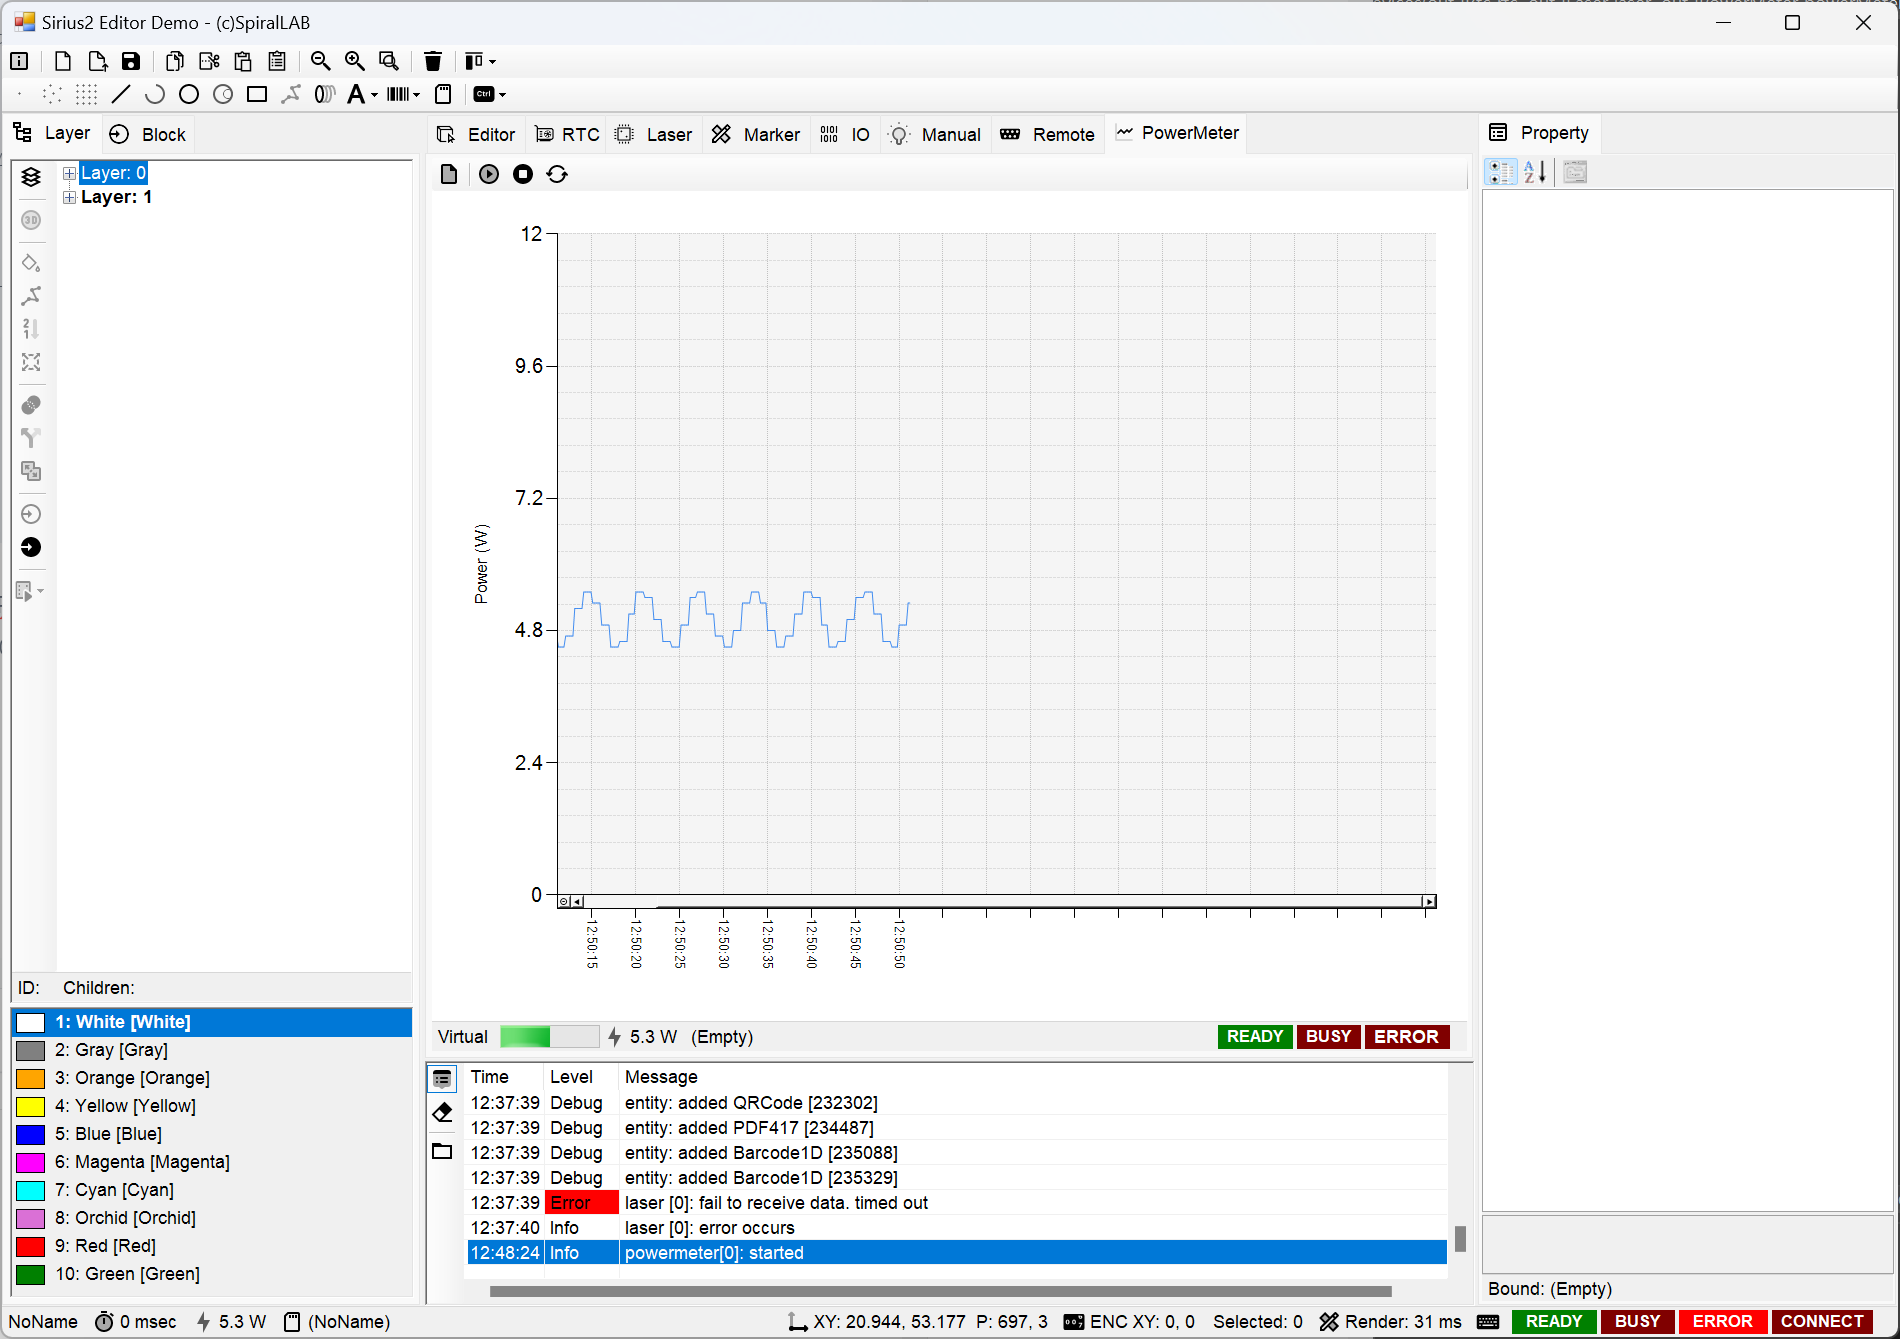Zoom out with the minus magnifier
The image size is (1900, 1339).
[x=321, y=61]
